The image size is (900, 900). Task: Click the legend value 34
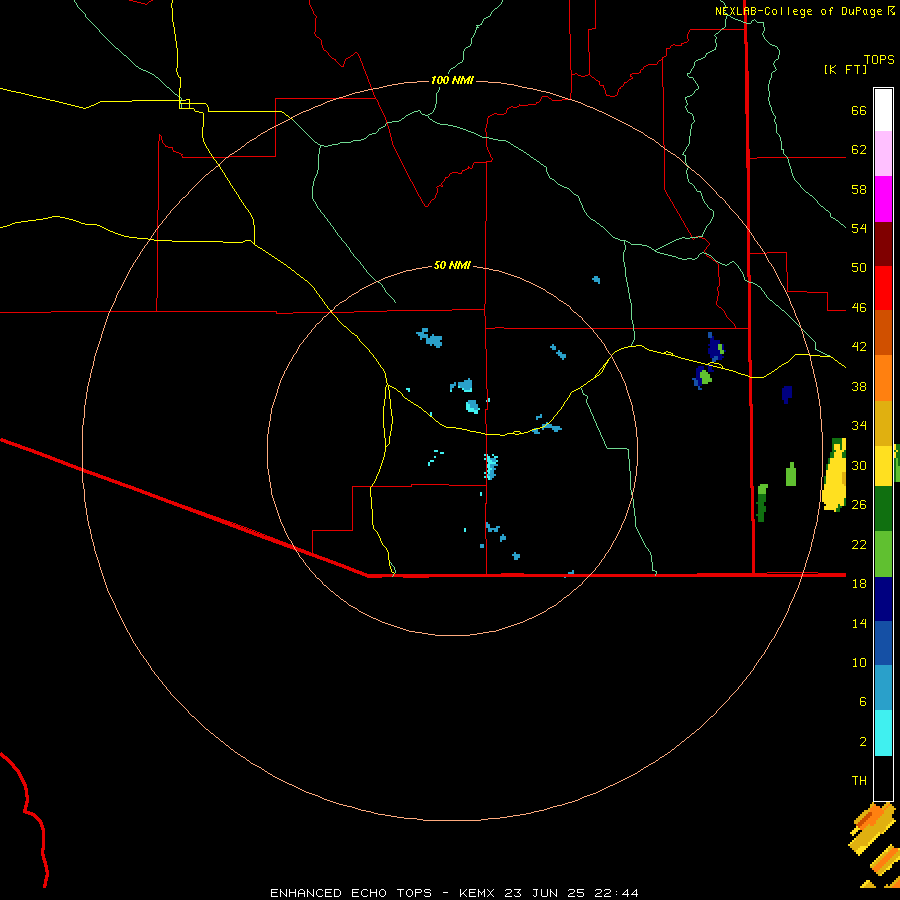(x=859, y=426)
